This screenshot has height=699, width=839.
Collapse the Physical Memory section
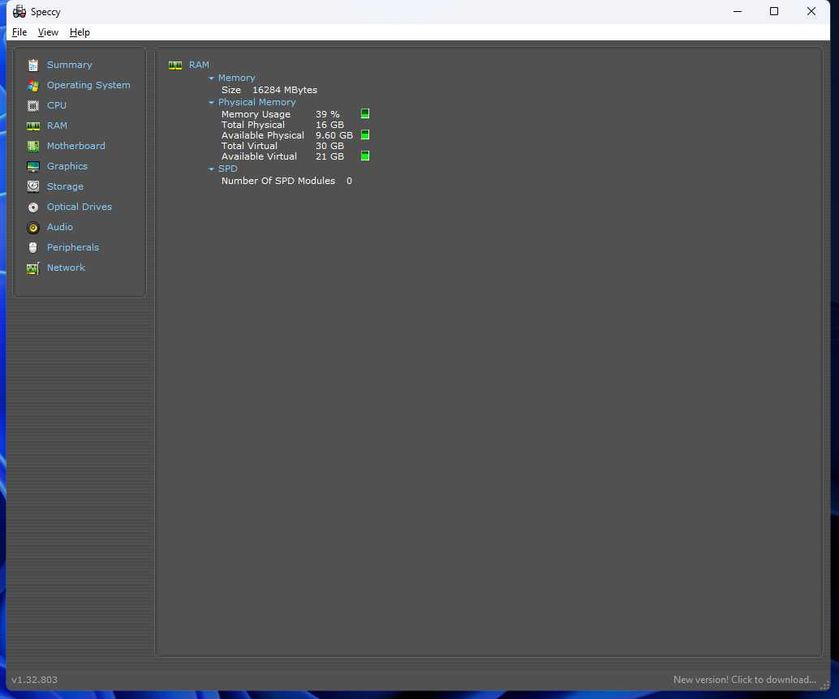tap(211, 102)
